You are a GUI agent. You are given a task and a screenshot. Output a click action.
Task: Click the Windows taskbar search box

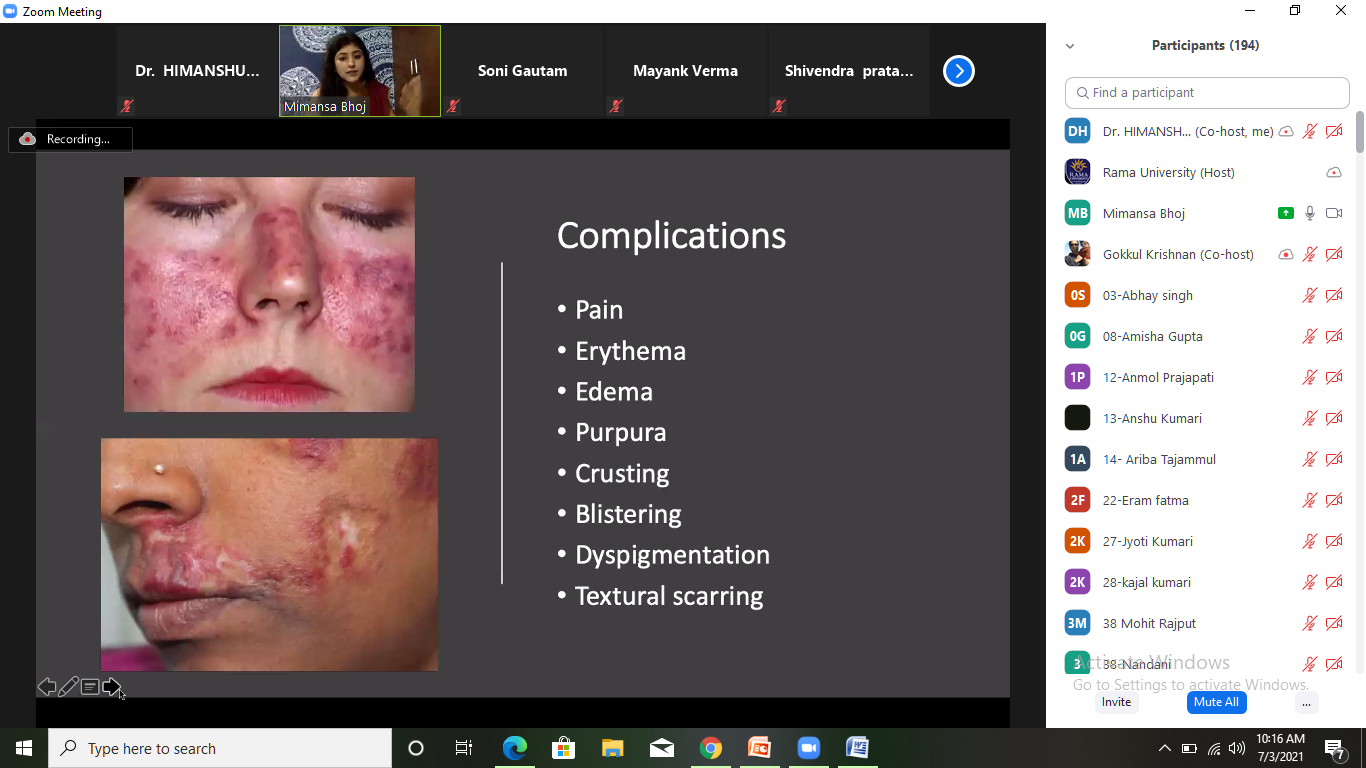(220, 748)
